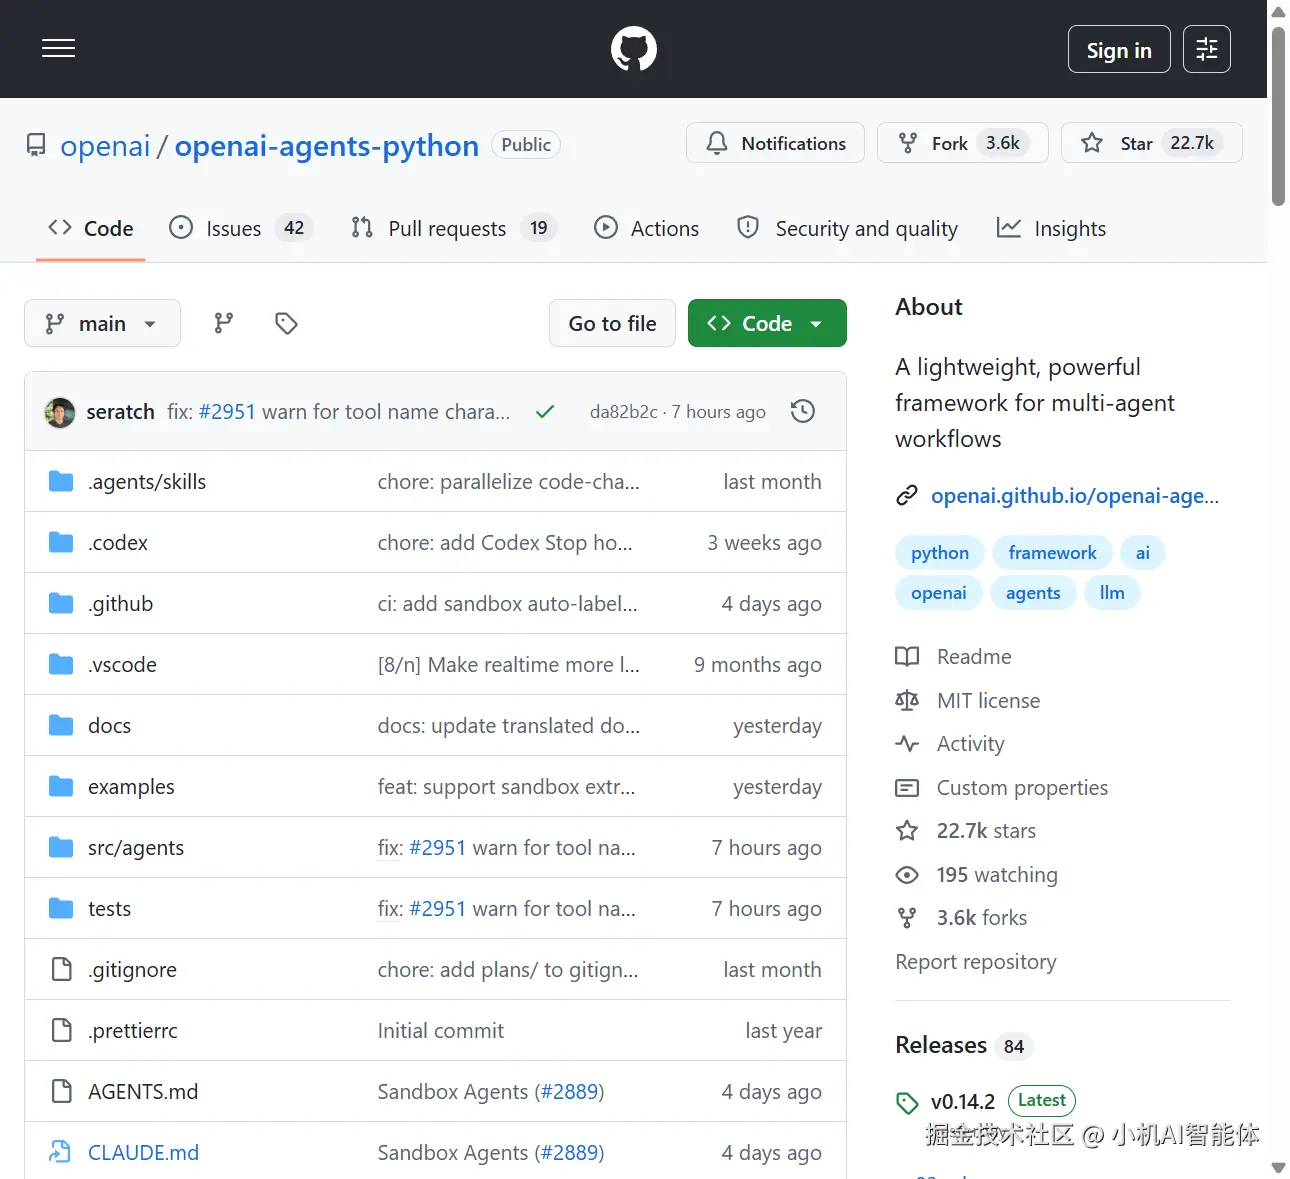The image size is (1290, 1179).
Task: Click the fork icon beside 3.6k forks
Action: point(907,917)
